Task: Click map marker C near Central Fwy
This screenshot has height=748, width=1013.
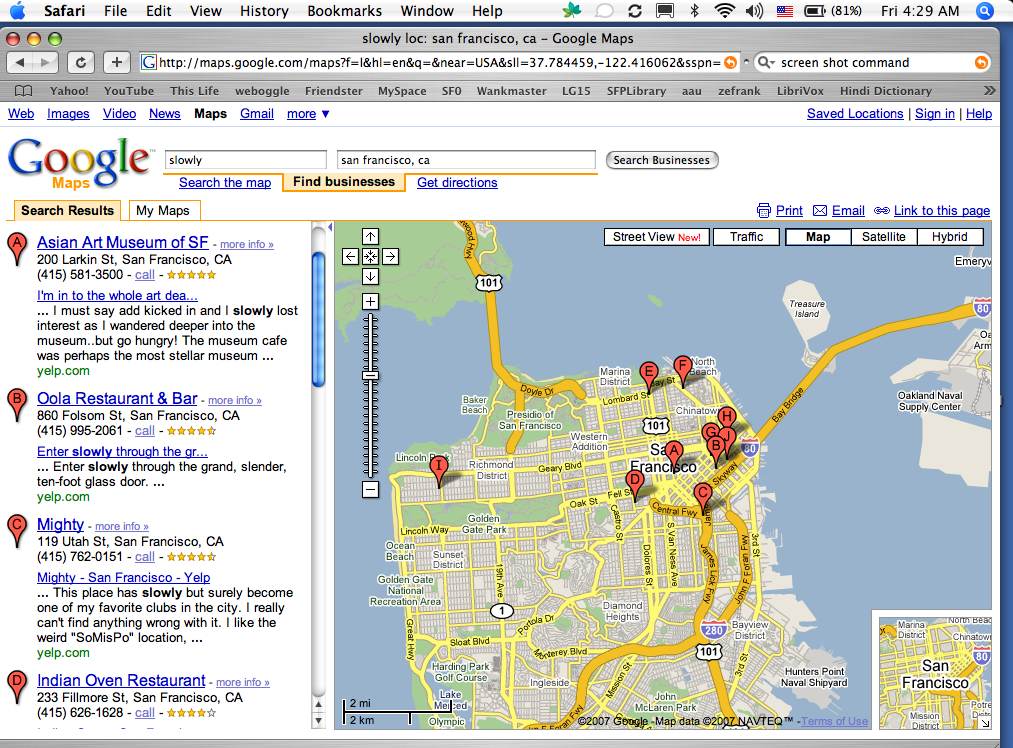Action: click(x=703, y=495)
